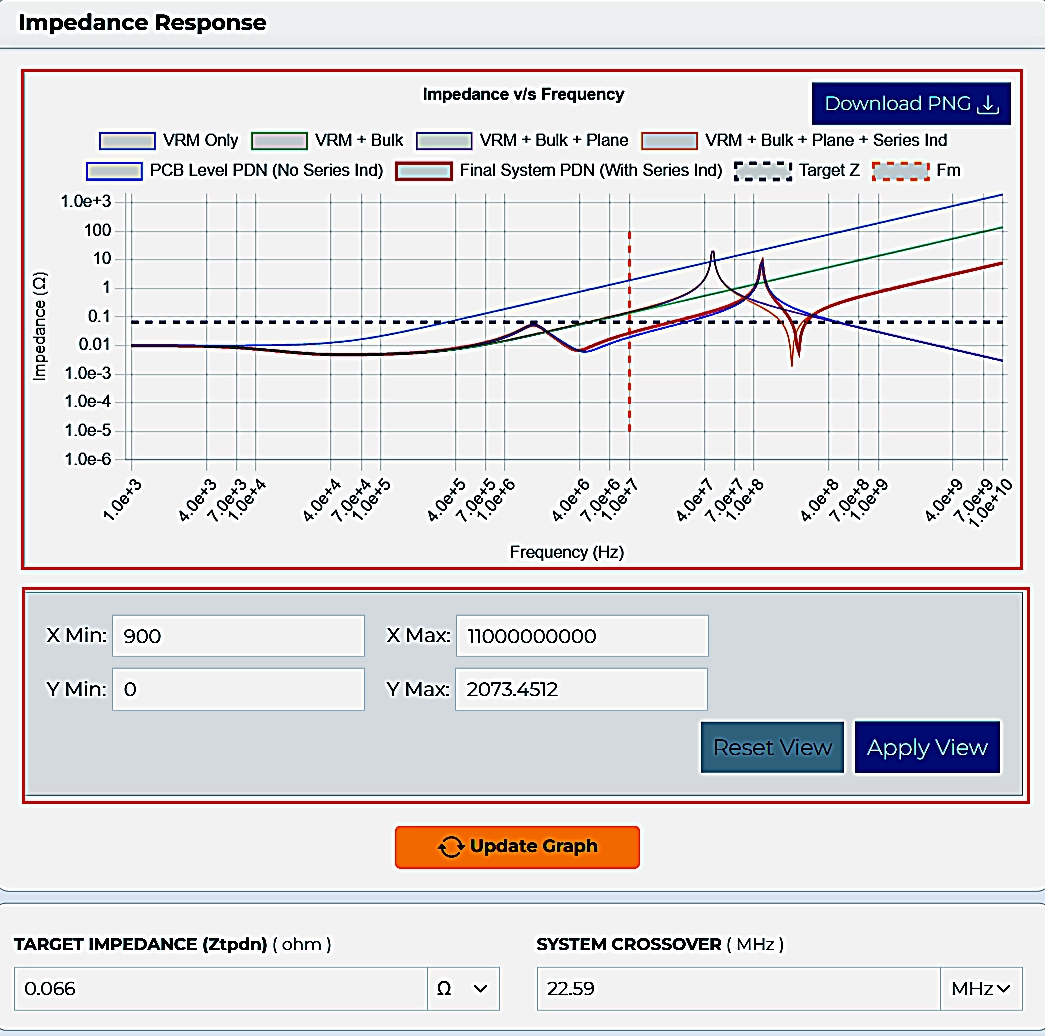Open the ohm unit dropdown

pyautogui.click(x=463, y=989)
